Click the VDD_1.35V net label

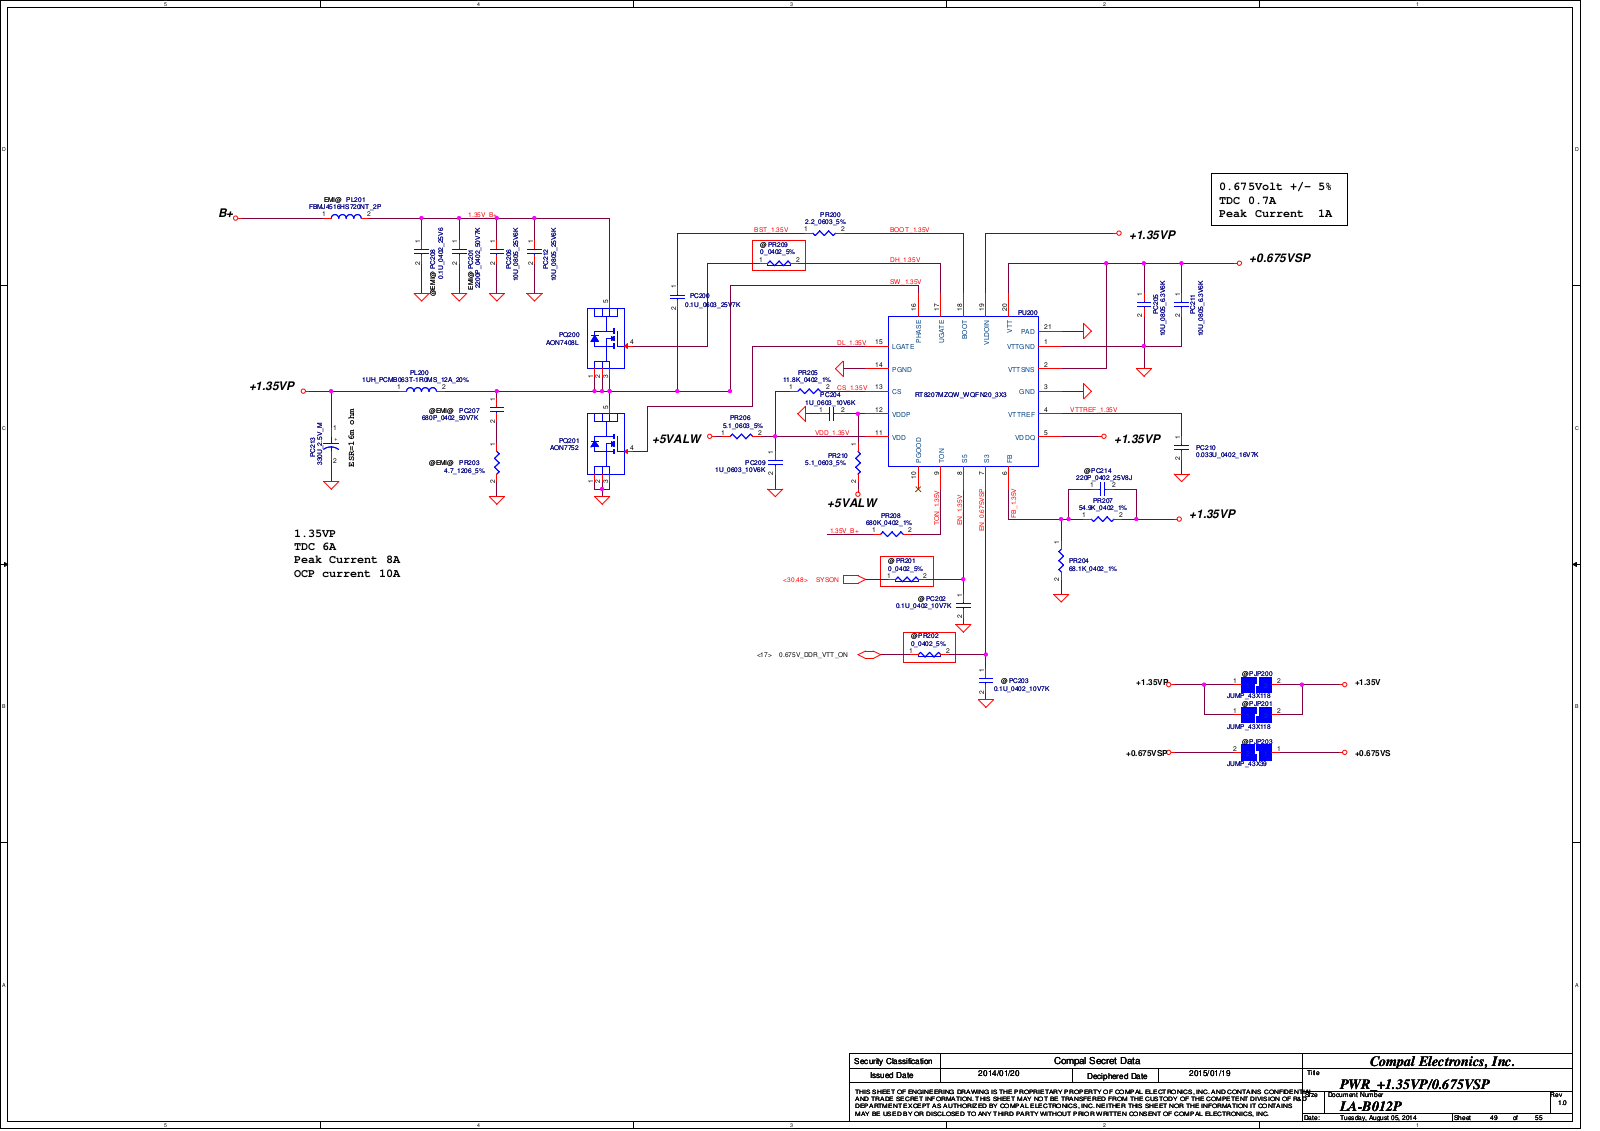coord(832,433)
